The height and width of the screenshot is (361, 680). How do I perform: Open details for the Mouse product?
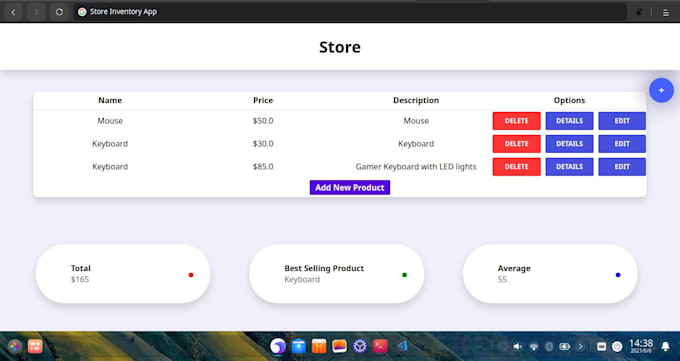click(x=569, y=121)
